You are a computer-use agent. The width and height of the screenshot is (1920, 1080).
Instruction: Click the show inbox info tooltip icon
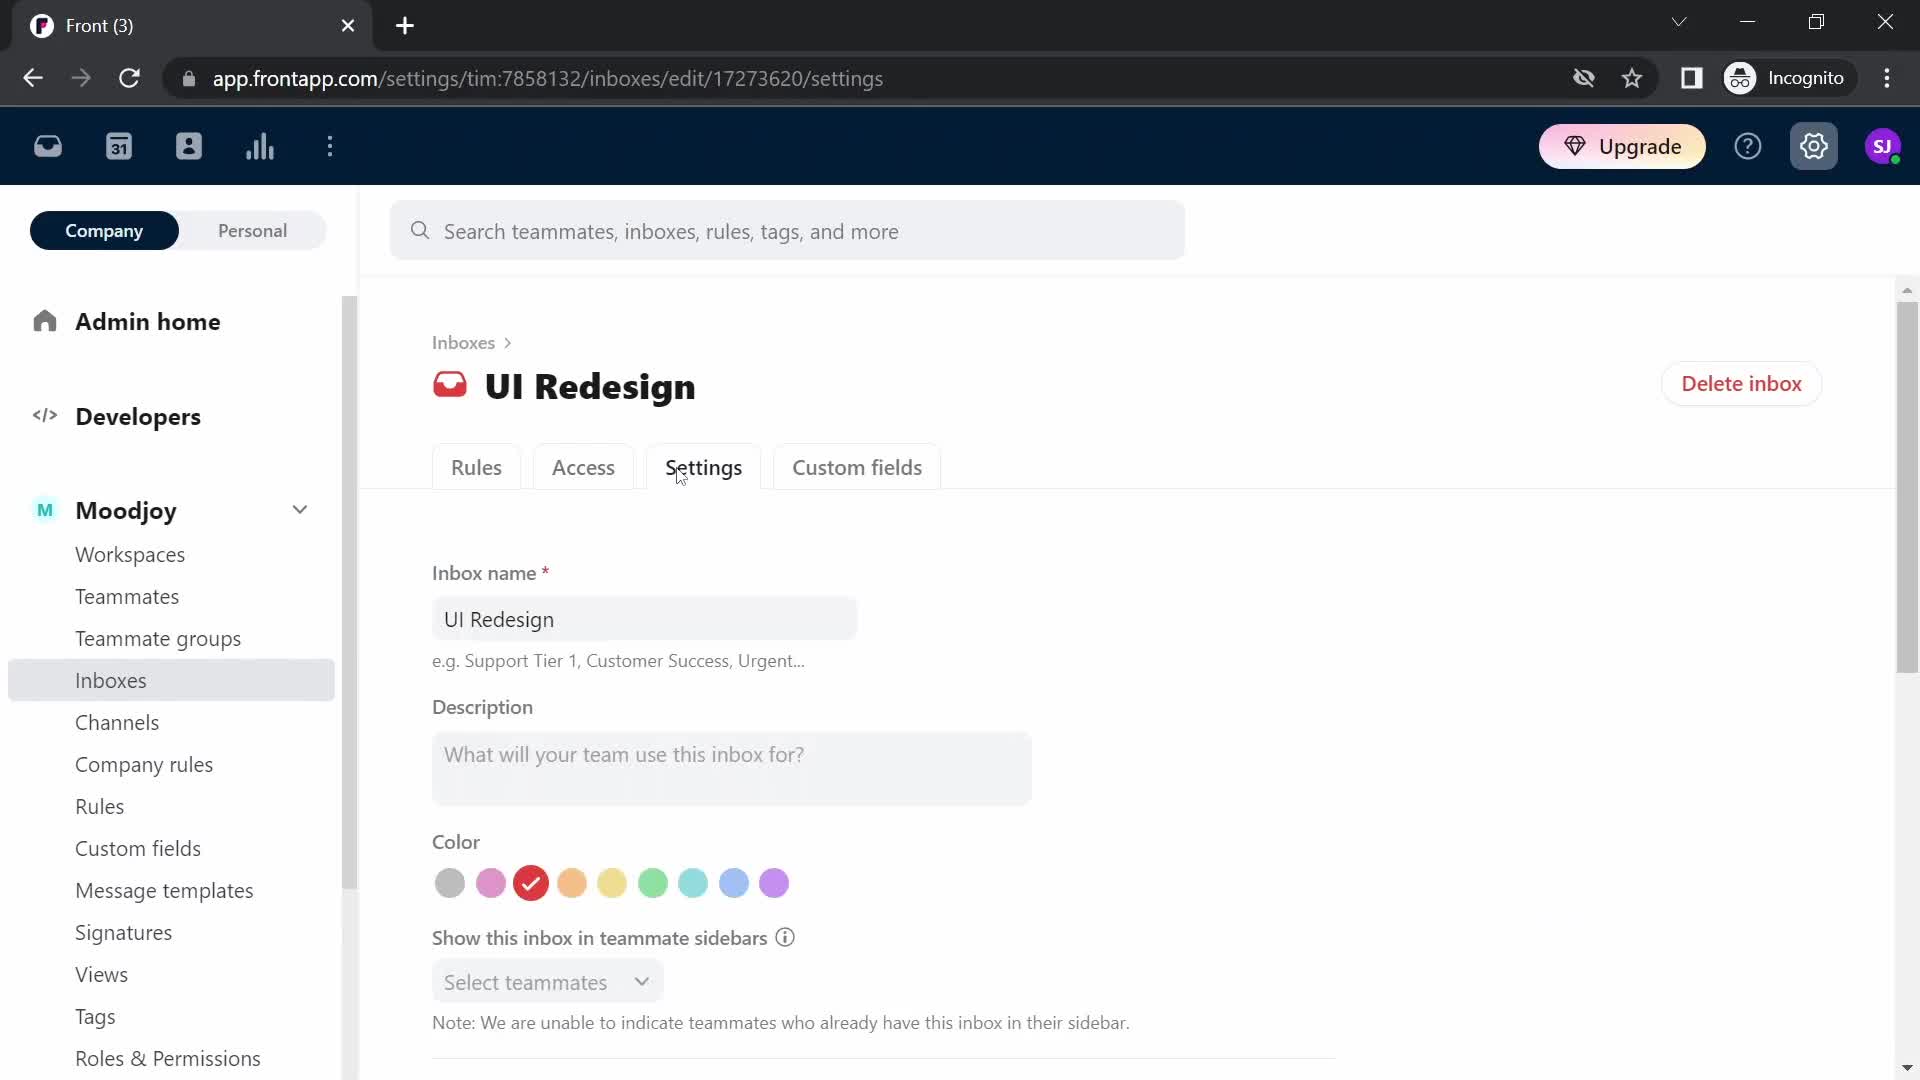pyautogui.click(x=785, y=936)
